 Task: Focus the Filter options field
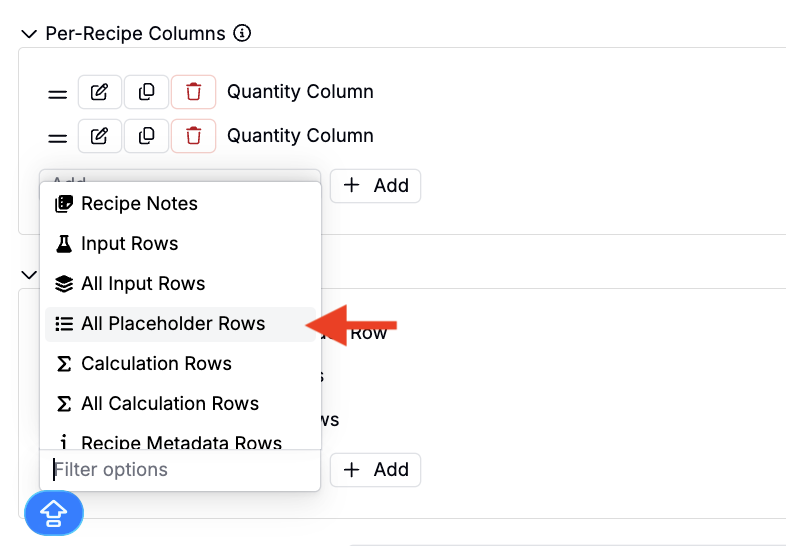pos(180,470)
